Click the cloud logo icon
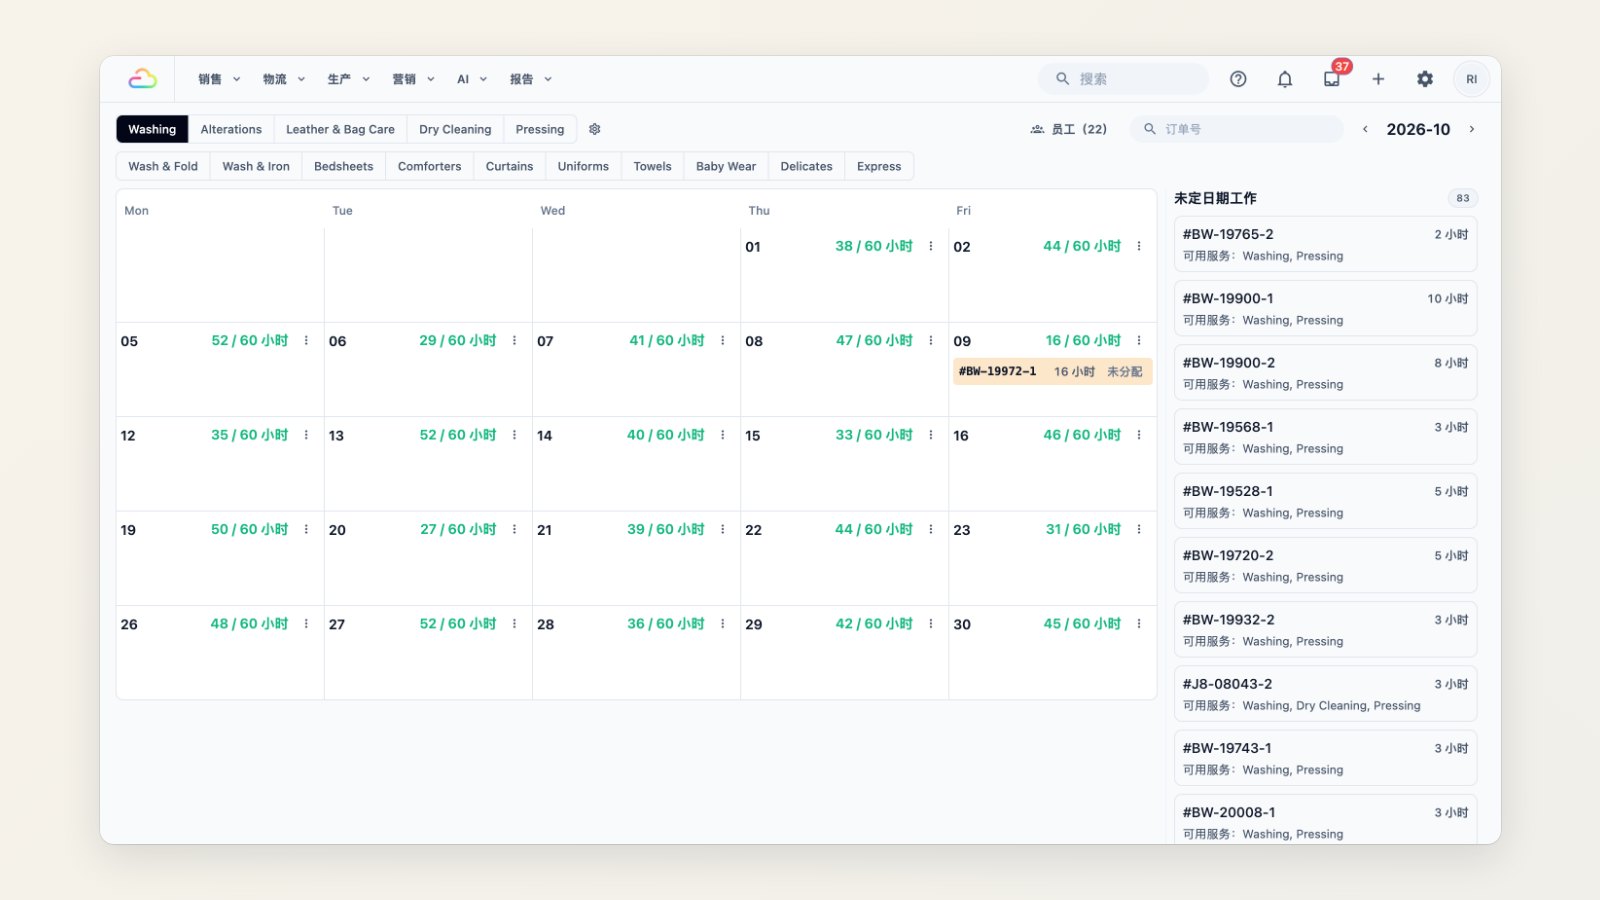 142,79
